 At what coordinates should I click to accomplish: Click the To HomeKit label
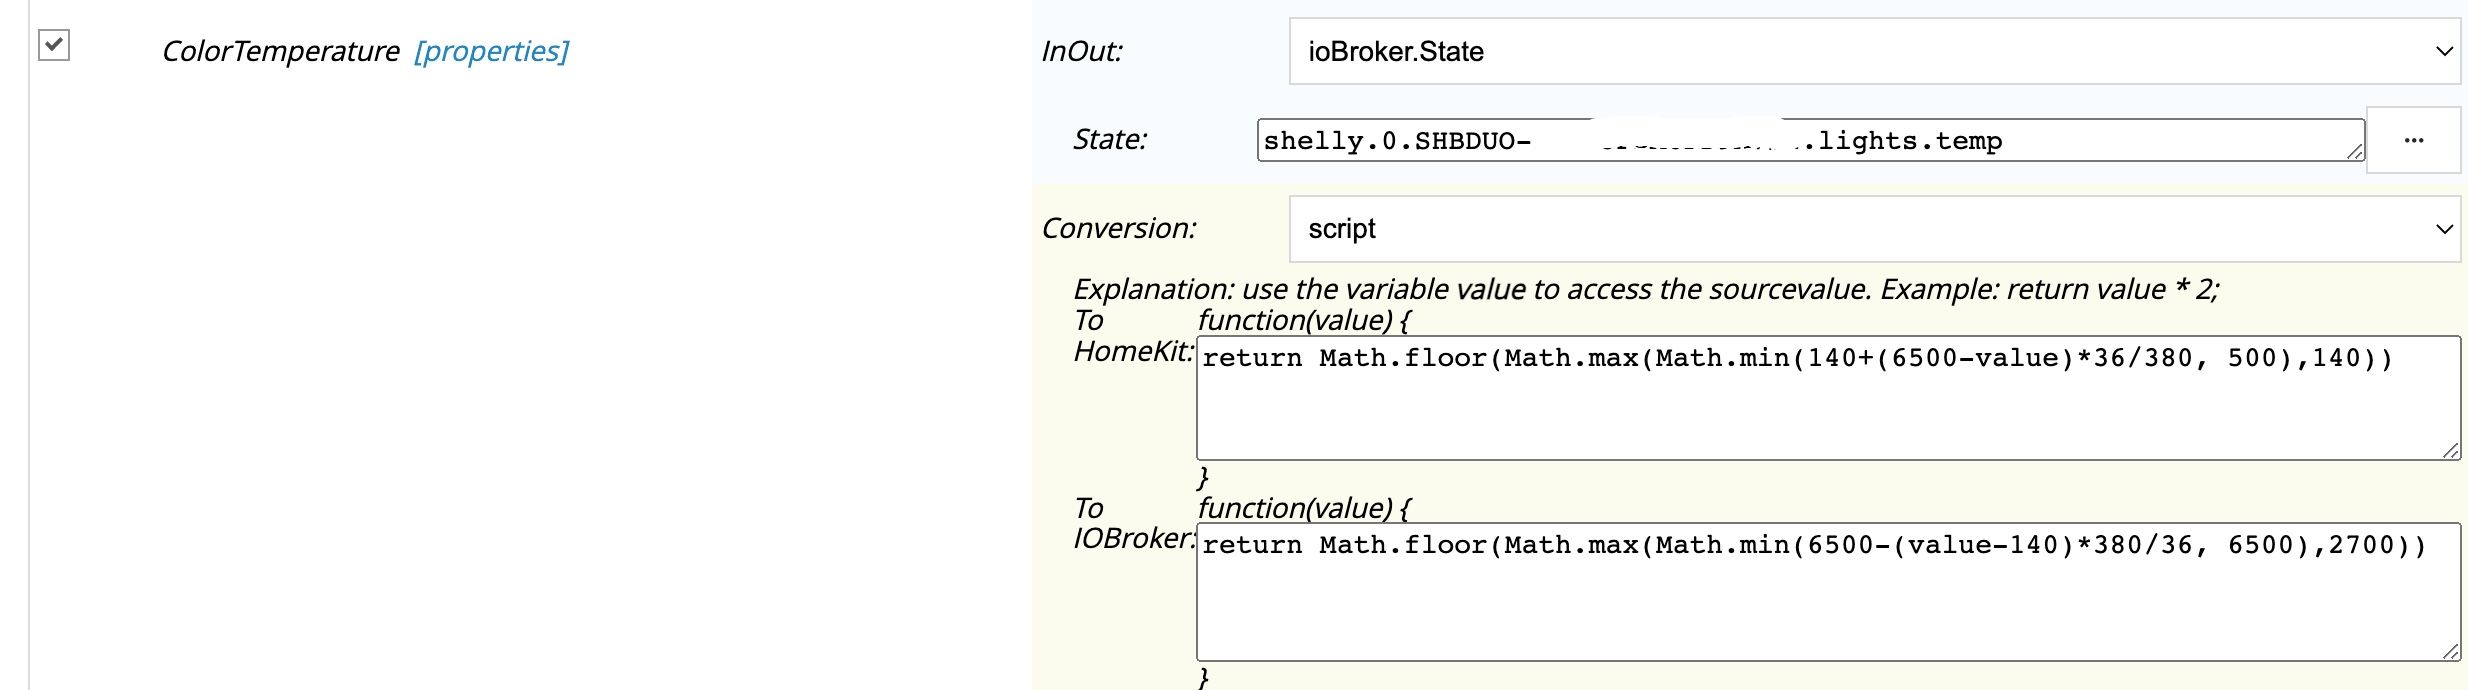point(1132,336)
